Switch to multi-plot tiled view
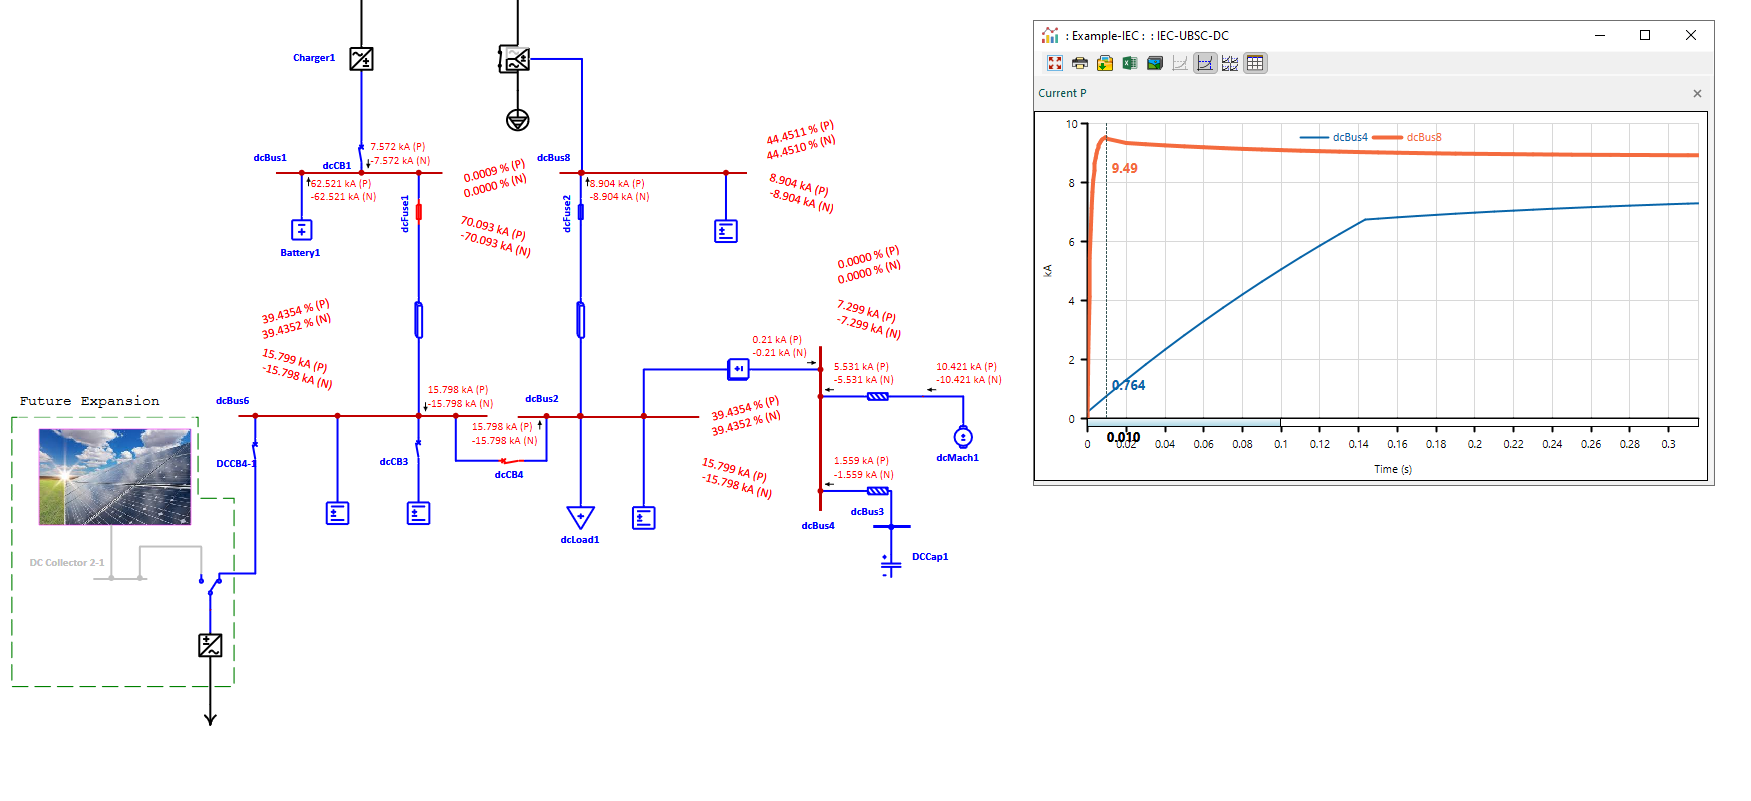This screenshot has height=801, width=1751. pyautogui.click(x=1230, y=63)
